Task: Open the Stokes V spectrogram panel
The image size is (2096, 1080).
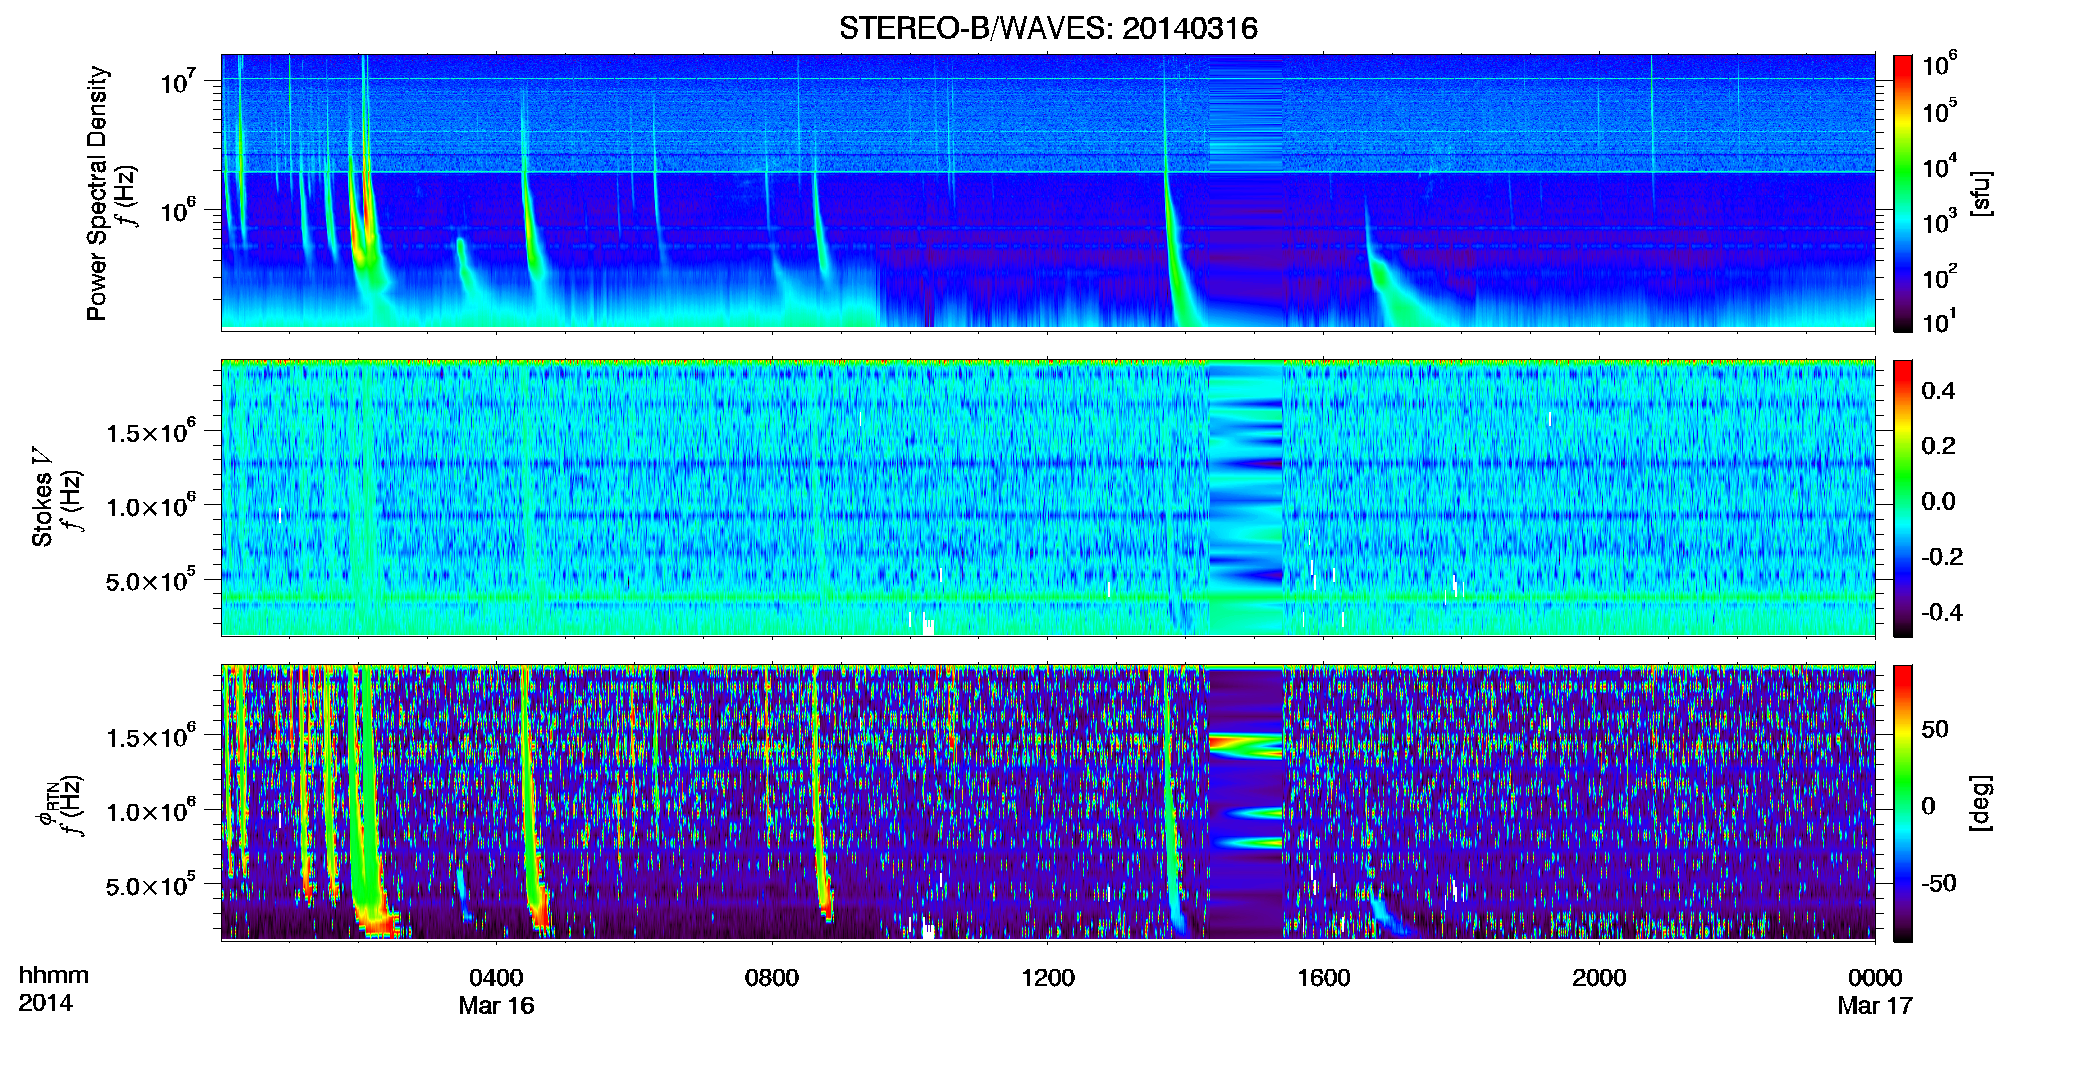Action: pos(1048,498)
